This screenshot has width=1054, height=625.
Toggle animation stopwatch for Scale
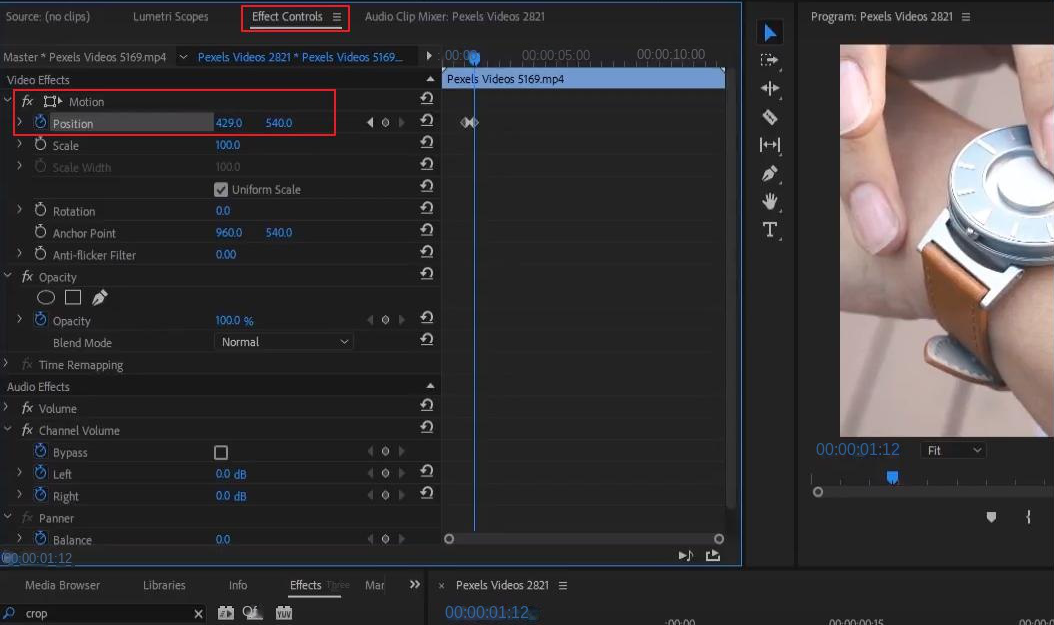coord(40,144)
